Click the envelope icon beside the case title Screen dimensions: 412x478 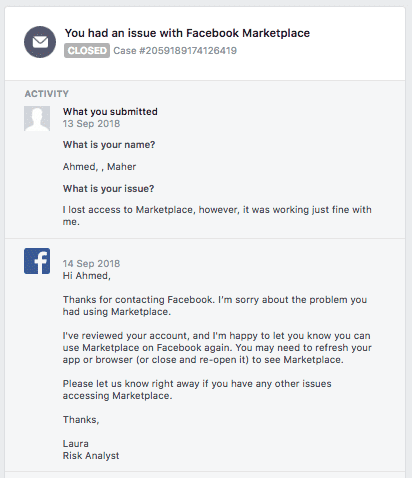tap(40, 42)
